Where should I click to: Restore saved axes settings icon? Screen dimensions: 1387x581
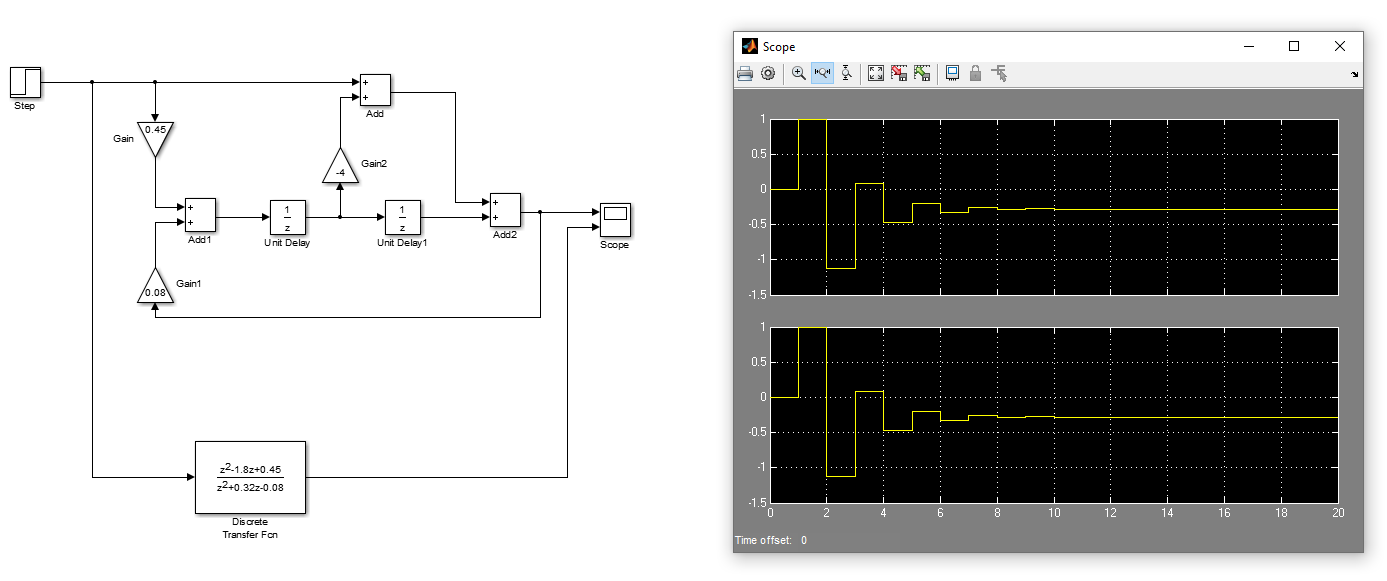pyautogui.click(x=922, y=73)
